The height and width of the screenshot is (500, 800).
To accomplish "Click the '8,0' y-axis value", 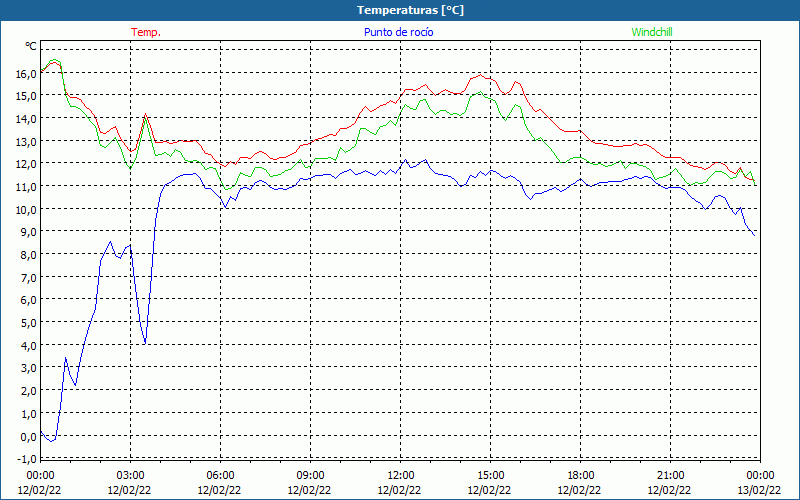I will (x=28, y=255).
